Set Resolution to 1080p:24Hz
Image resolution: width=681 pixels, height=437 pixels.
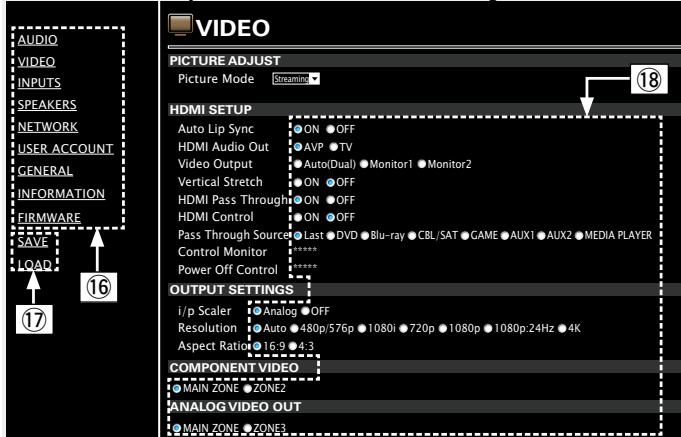pyautogui.click(x=488, y=328)
